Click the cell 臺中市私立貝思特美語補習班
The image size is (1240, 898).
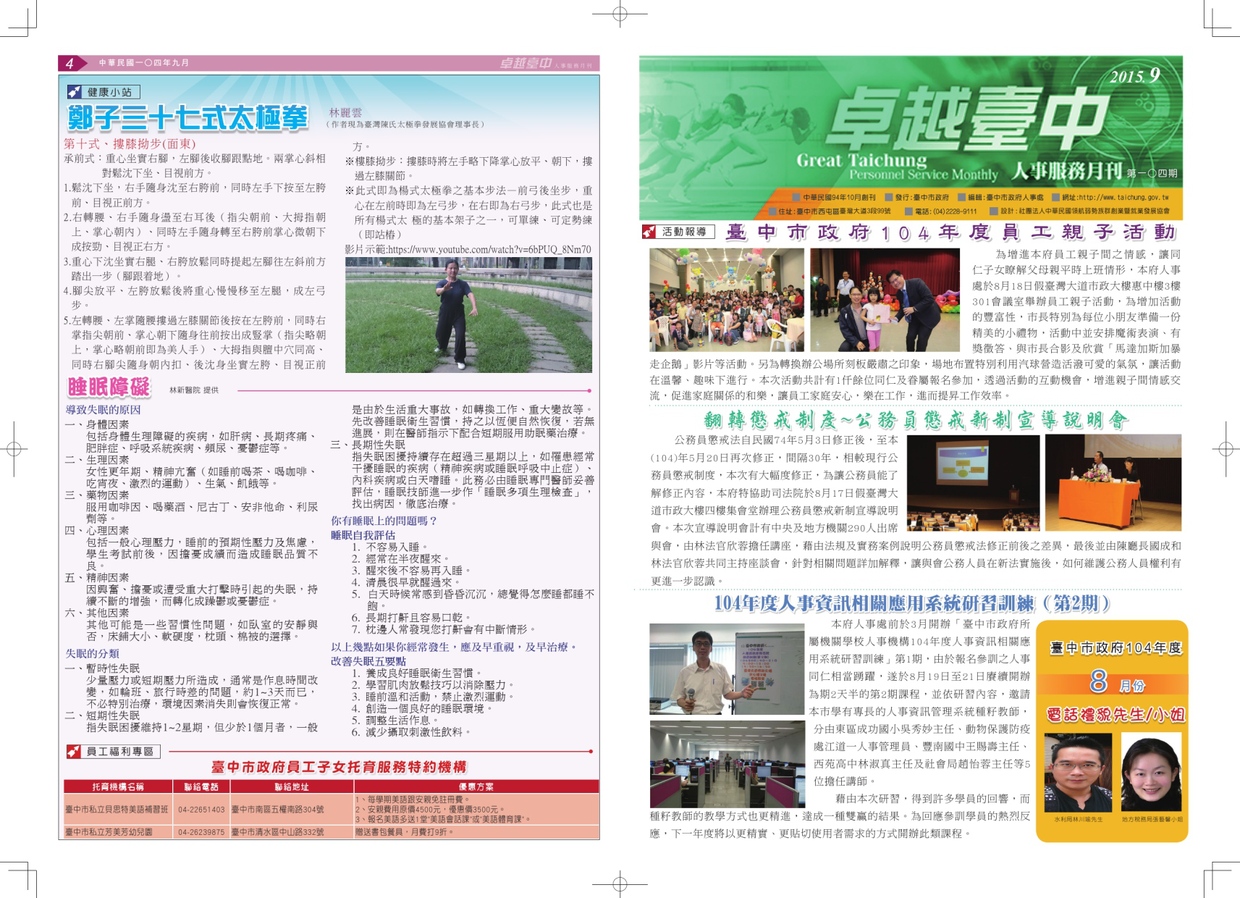pos(118,808)
